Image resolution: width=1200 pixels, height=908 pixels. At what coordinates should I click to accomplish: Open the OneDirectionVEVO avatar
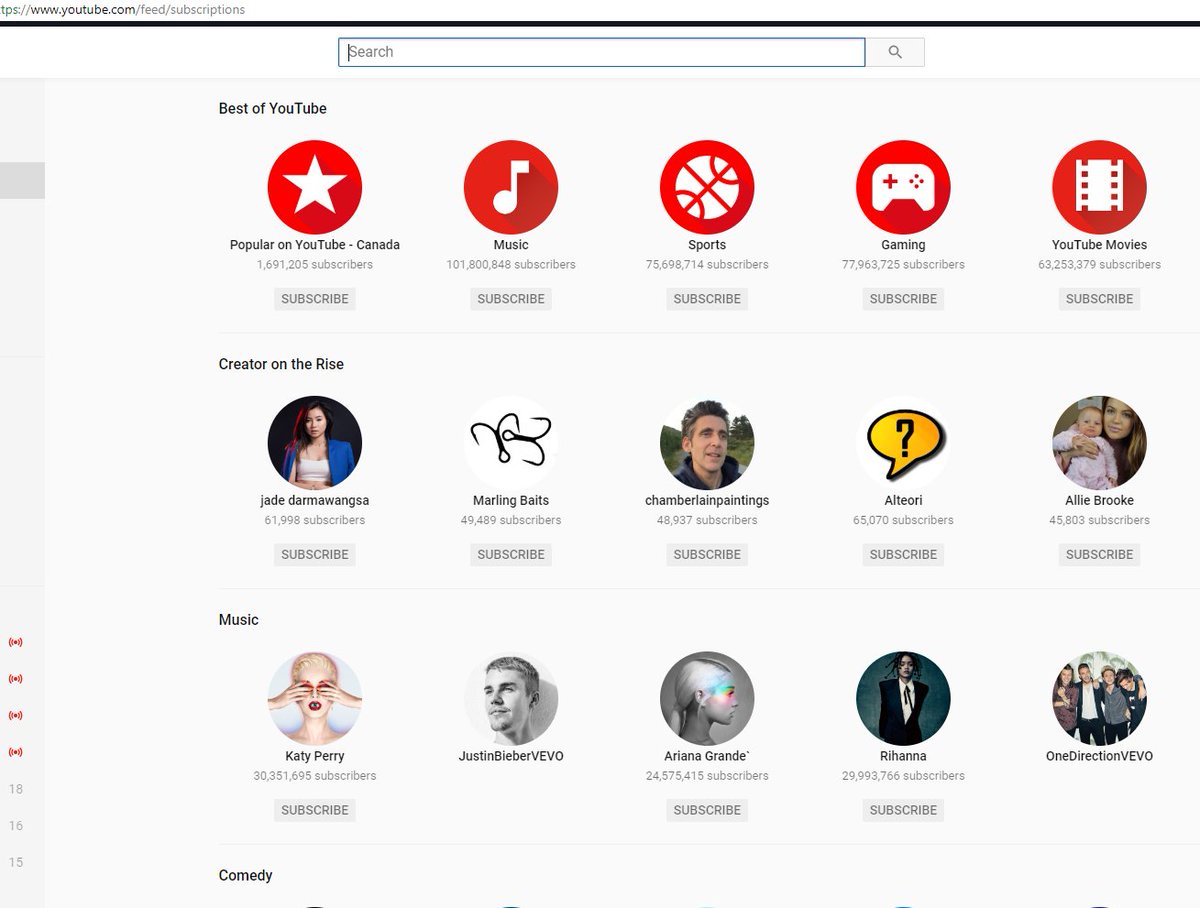(x=1099, y=699)
